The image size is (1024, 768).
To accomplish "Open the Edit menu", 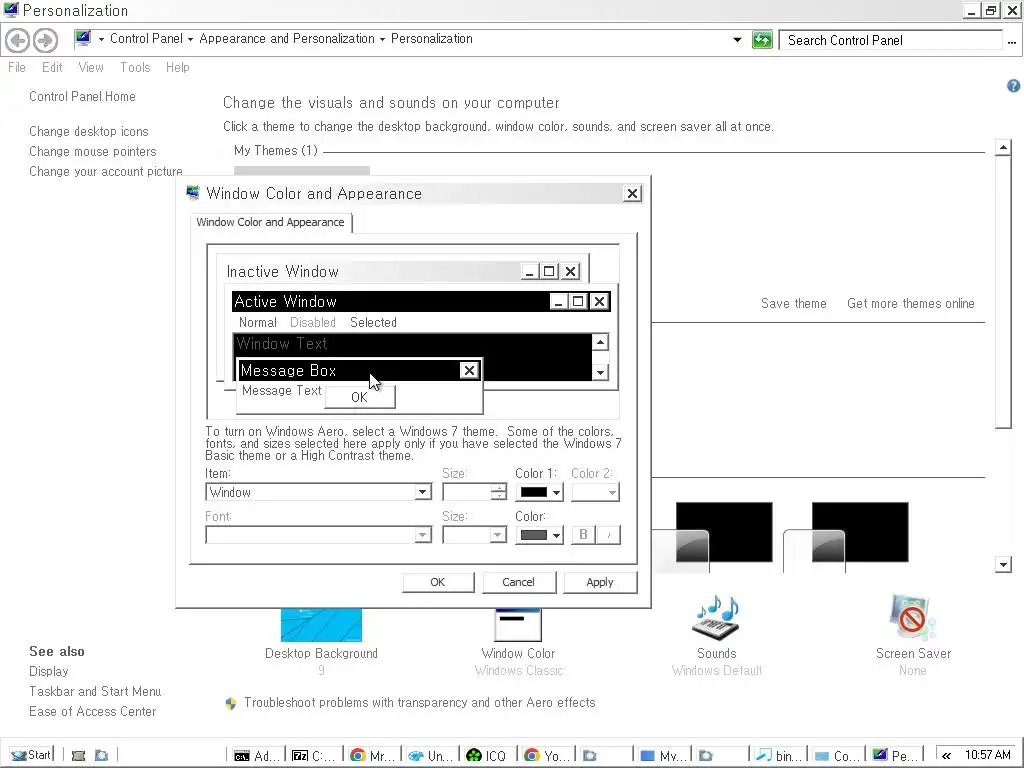I will pyautogui.click(x=52, y=67).
